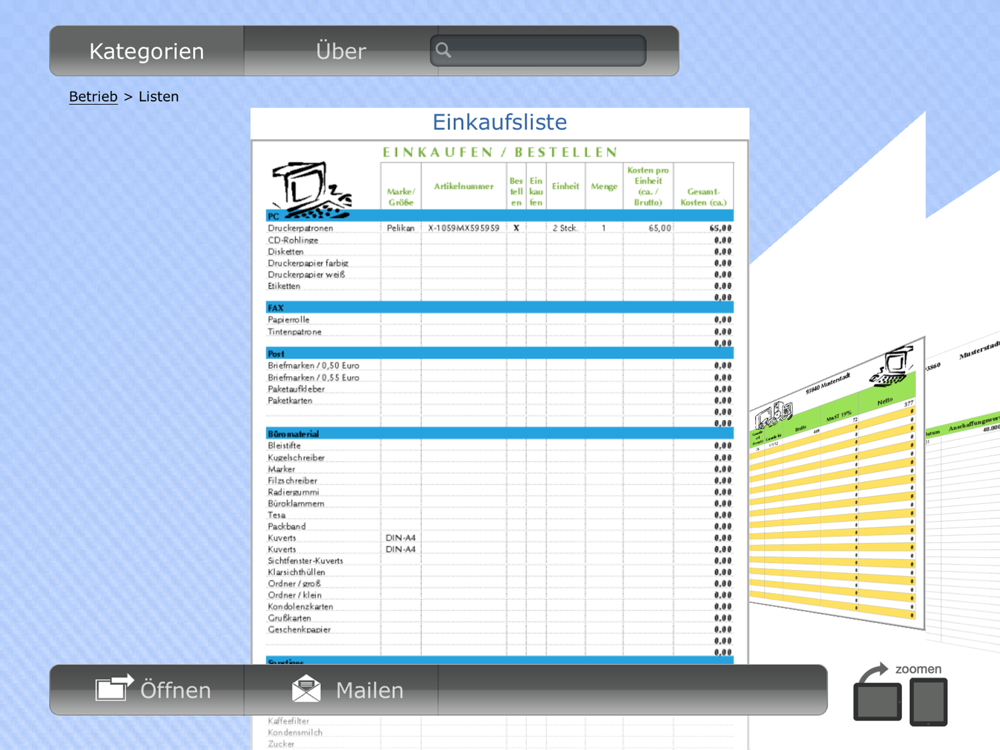Image resolution: width=1000 pixels, height=750 pixels.
Task: Click Briefmarken / 0,55 Euro row
Action: coord(499,378)
